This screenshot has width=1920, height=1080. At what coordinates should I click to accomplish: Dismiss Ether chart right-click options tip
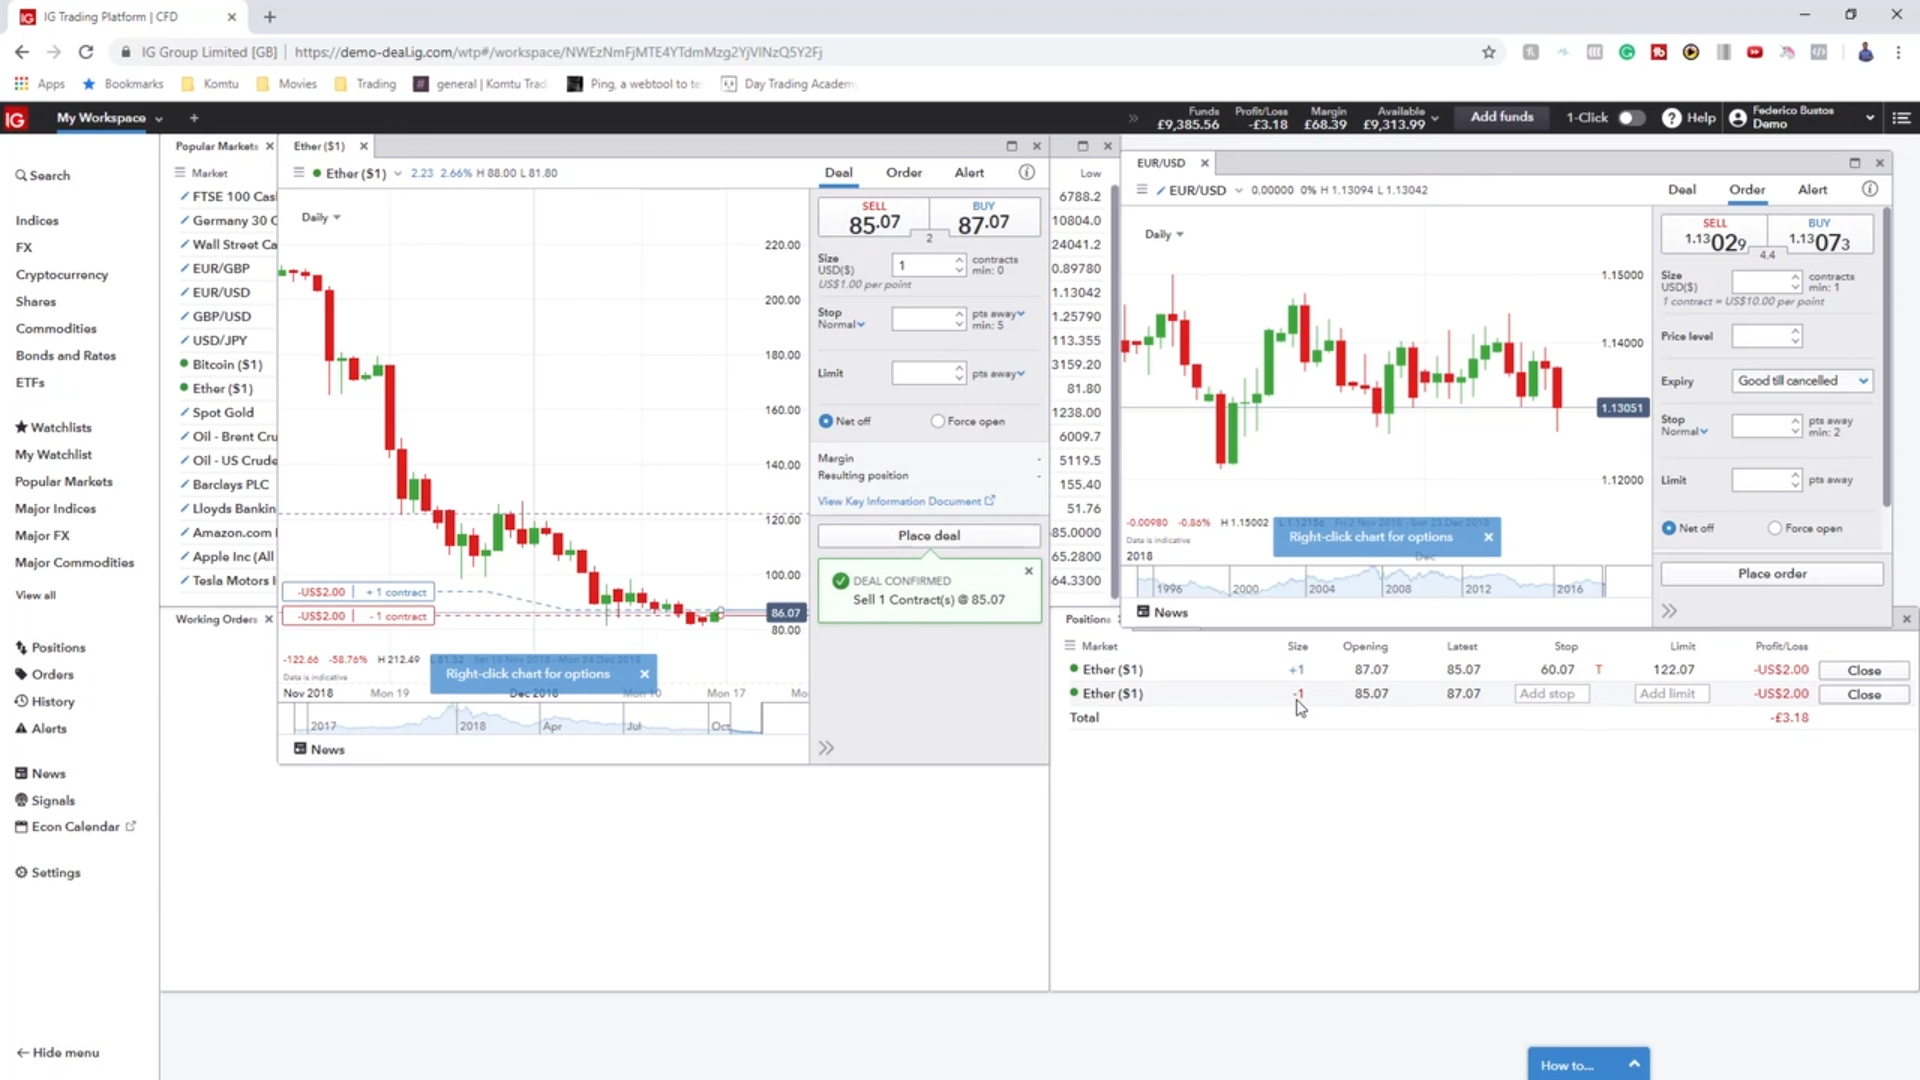644,674
